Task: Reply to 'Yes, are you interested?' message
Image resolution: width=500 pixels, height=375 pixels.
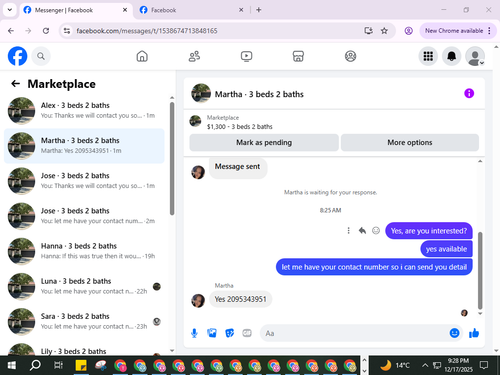Action: click(x=362, y=231)
